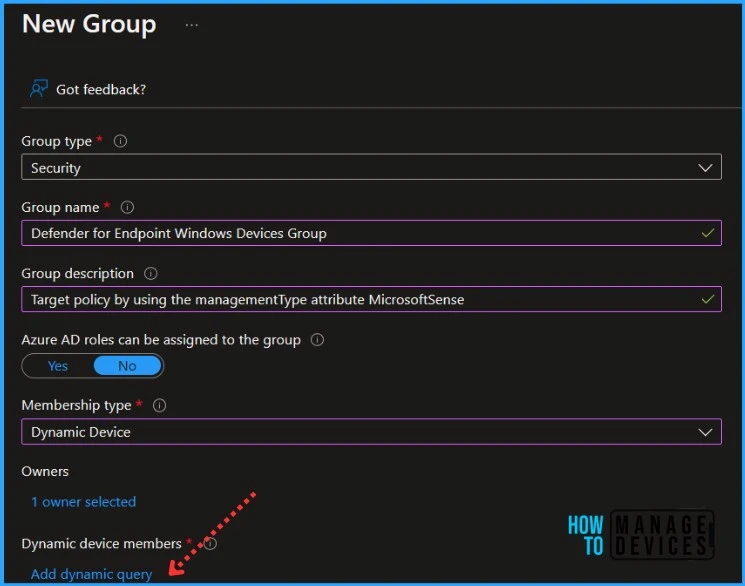Edit the Group description input field
The width and height of the screenshot is (745, 586).
point(371,299)
